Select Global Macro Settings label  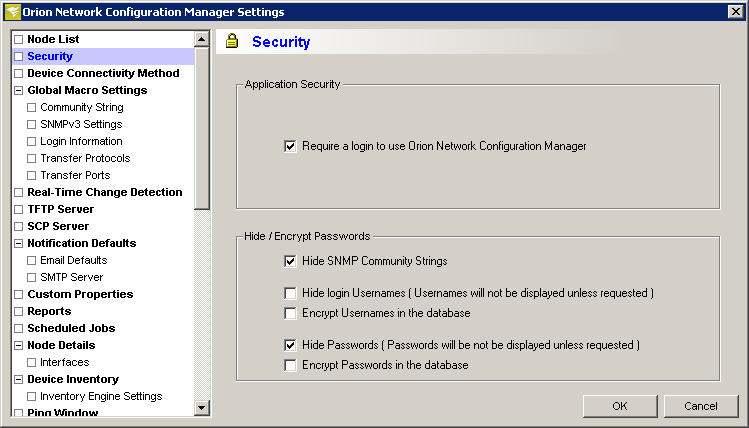tap(87, 90)
